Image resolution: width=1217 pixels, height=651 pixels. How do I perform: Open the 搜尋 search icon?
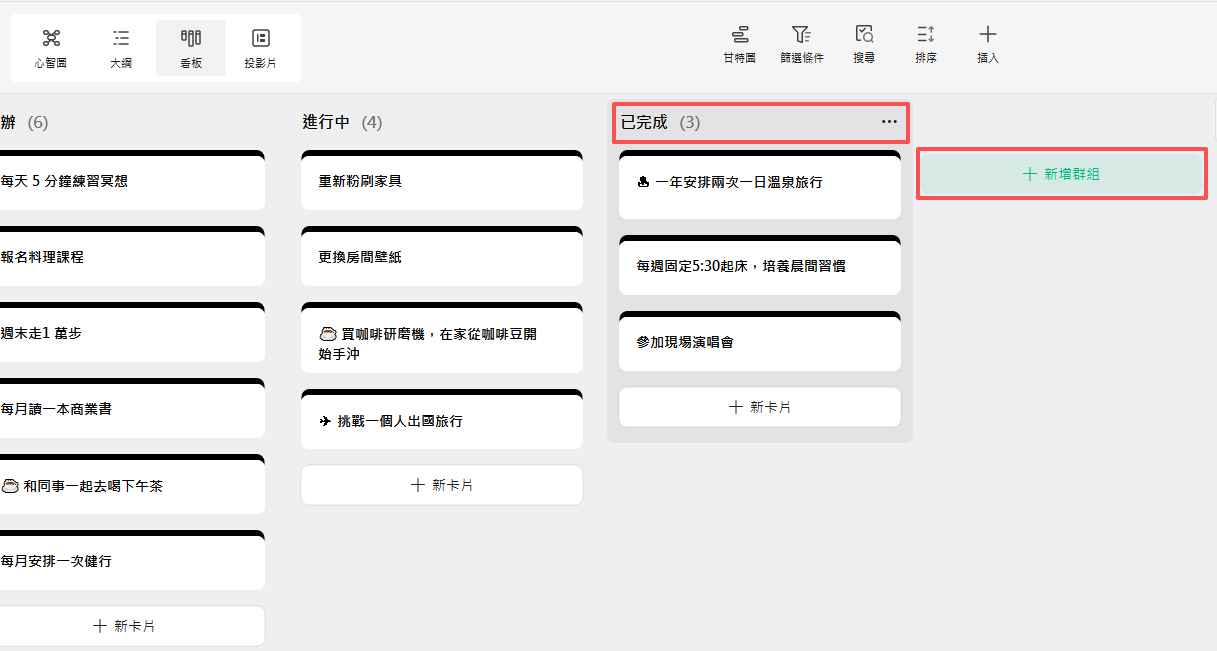point(863,44)
